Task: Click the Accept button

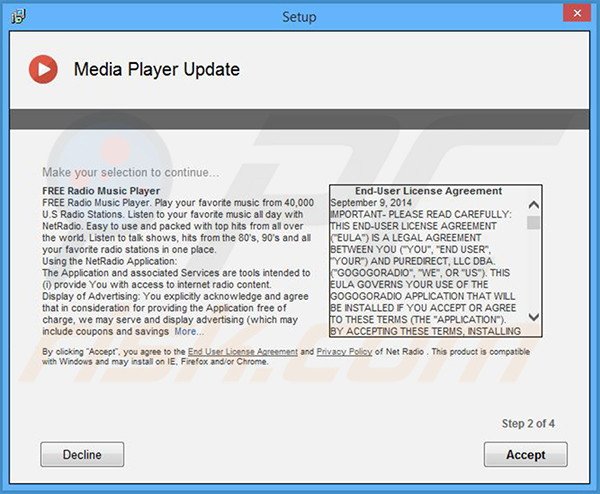Action: point(525,454)
